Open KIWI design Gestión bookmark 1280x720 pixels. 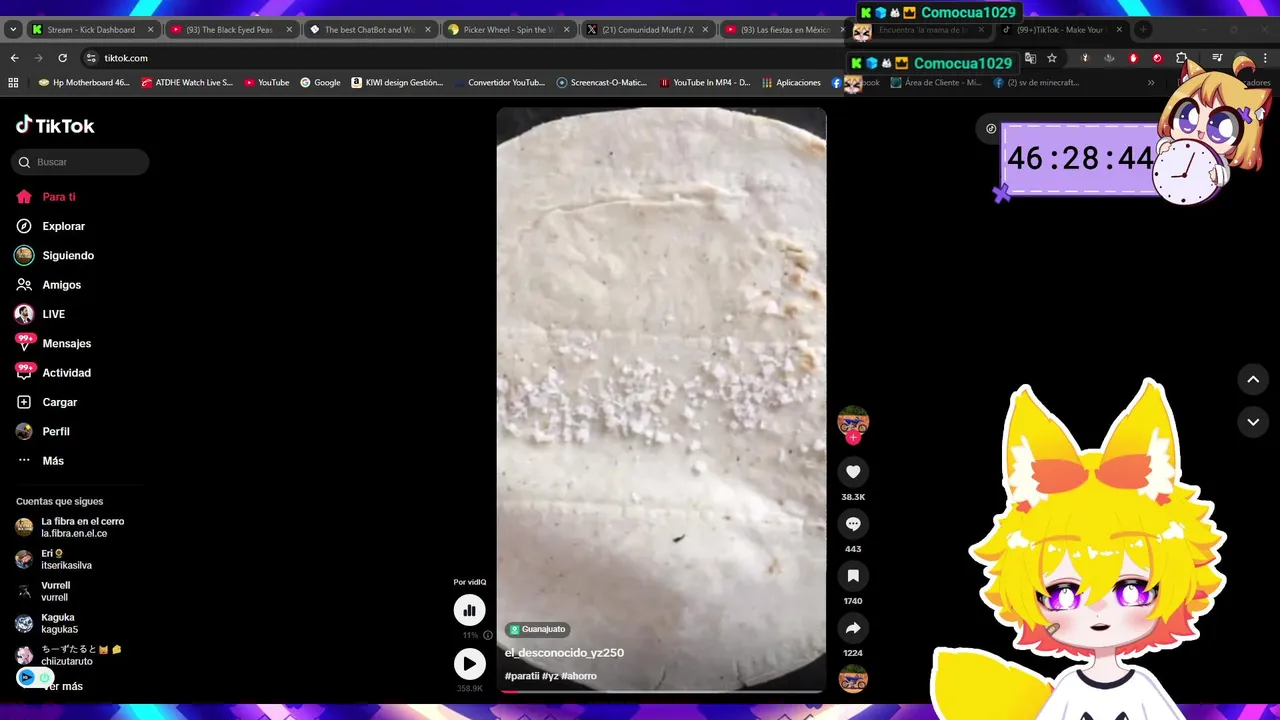[x=397, y=83]
